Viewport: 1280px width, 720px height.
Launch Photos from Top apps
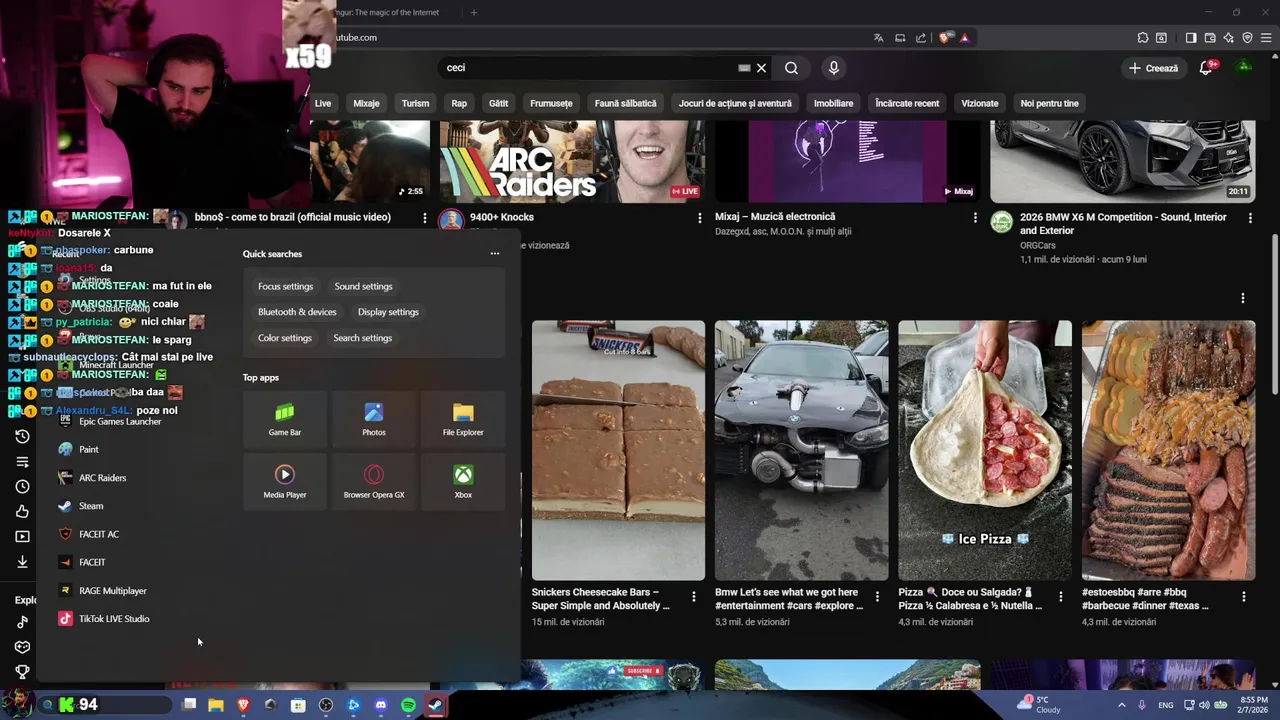click(x=374, y=419)
